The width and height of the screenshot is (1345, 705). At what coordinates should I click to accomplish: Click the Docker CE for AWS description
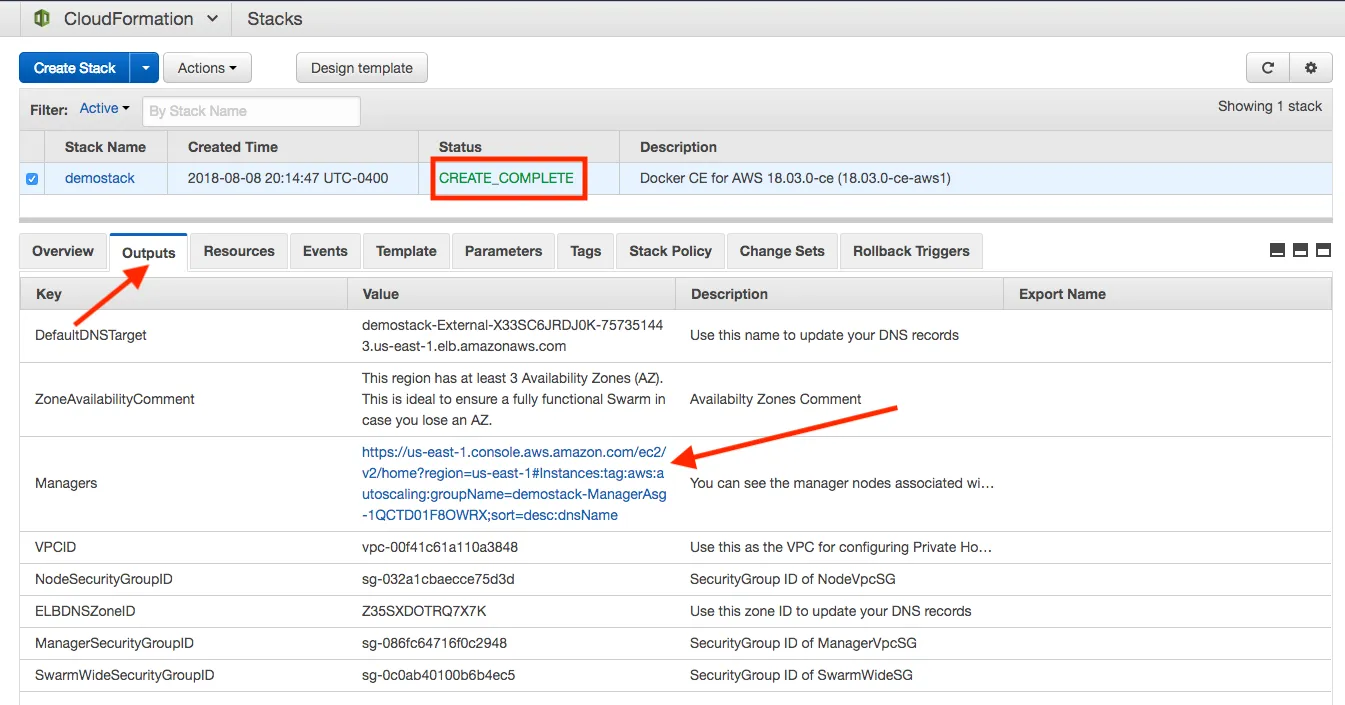click(x=795, y=178)
